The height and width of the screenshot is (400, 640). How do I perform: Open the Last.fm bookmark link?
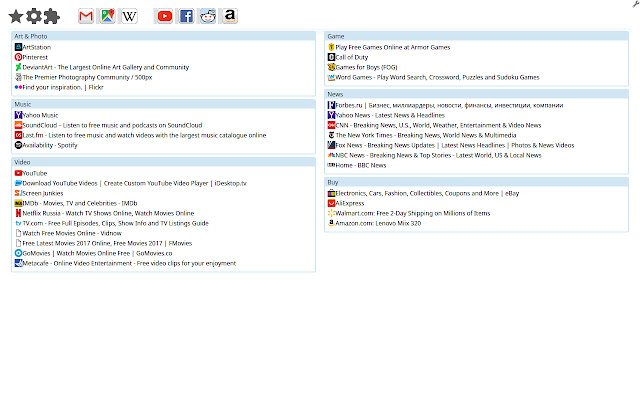(x=144, y=135)
